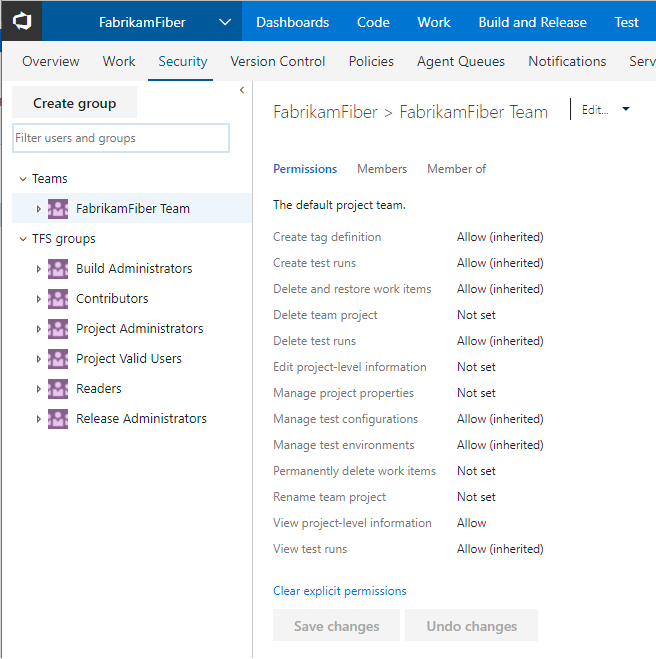This screenshot has height=659, width=656.
Task: Change the Create tag definition permission value
Action: [x=500, y=237]
